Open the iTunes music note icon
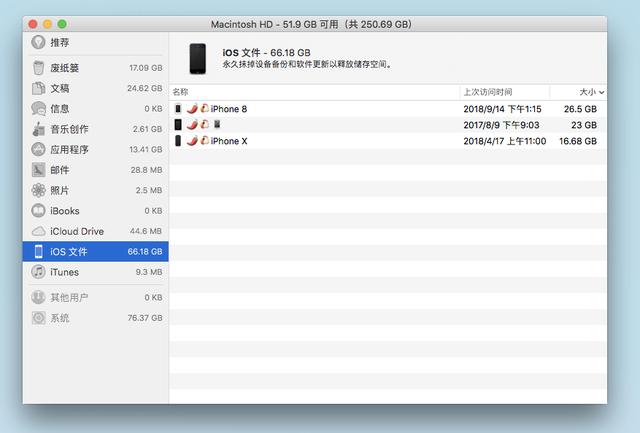Viewport: 640px width, 433px height. click(x=38, y=272)
